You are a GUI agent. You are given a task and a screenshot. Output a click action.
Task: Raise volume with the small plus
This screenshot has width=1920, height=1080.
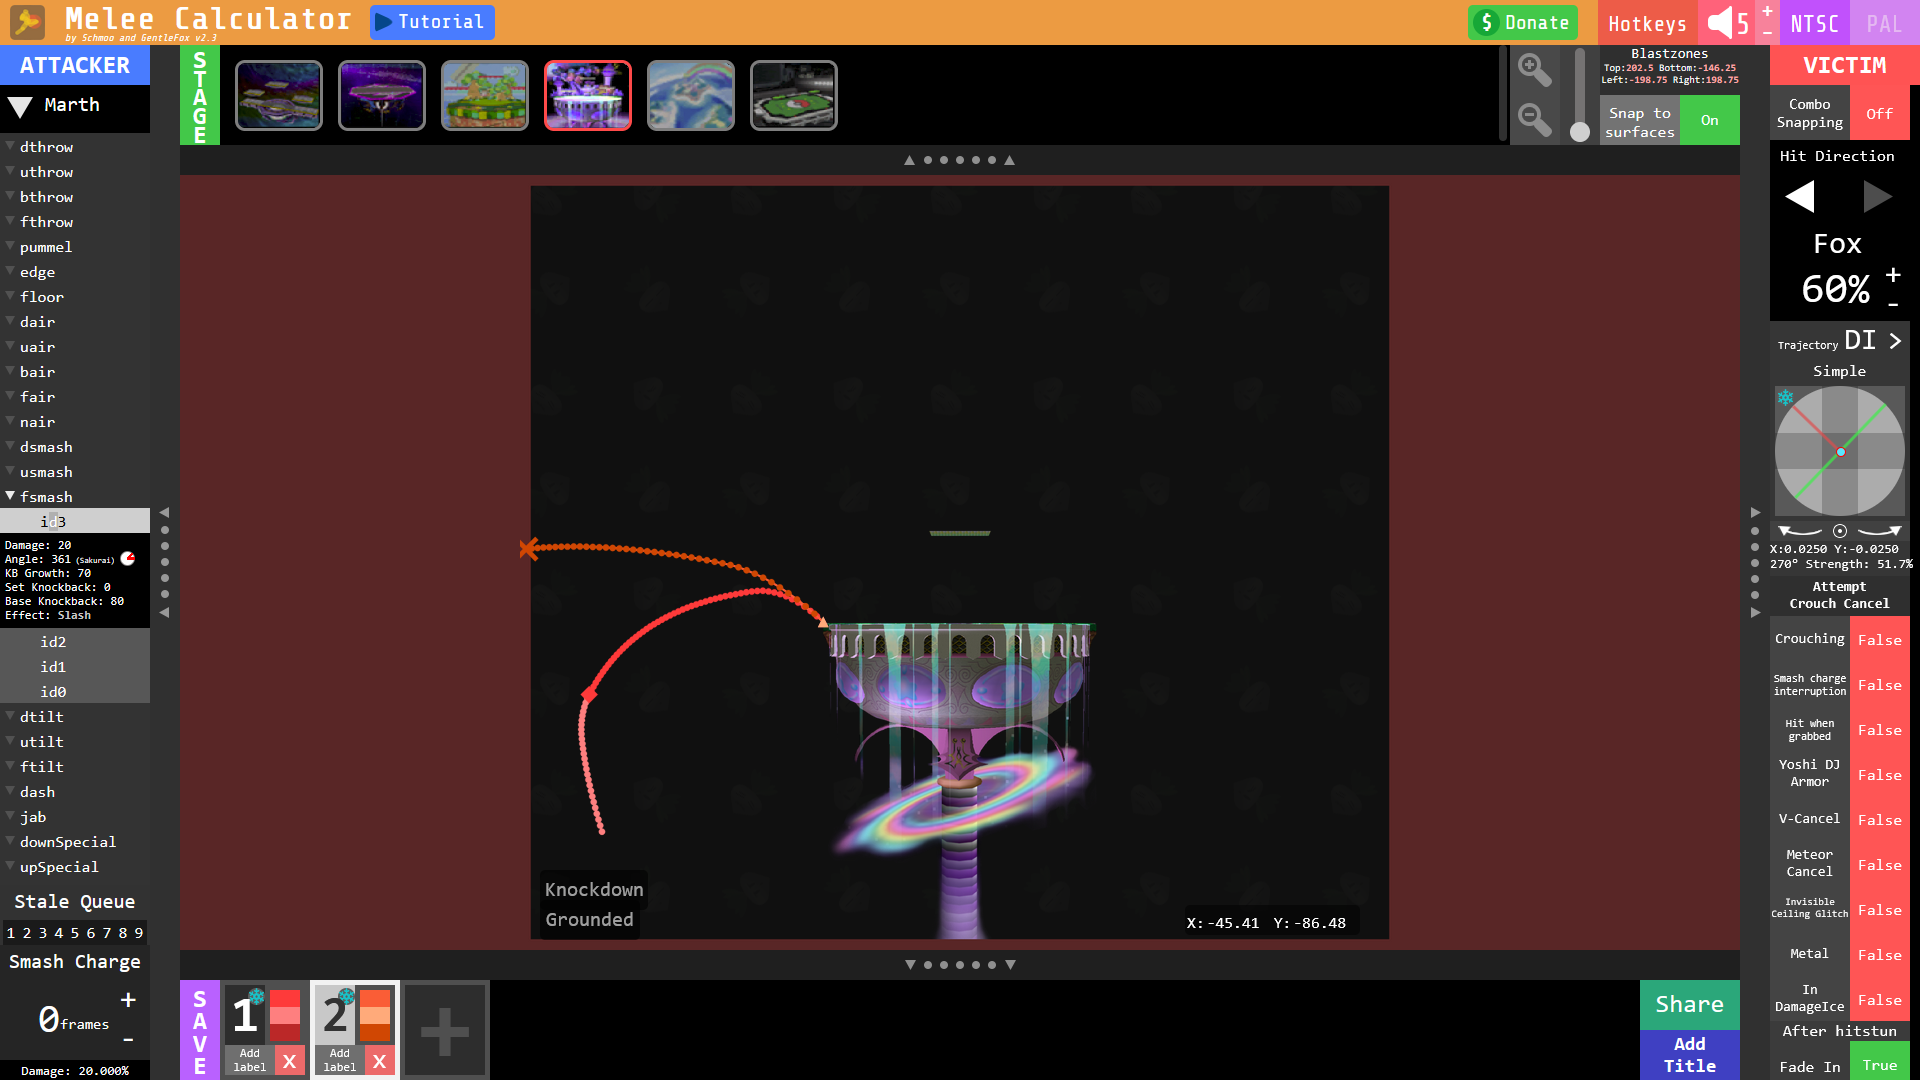[1767, 11]
